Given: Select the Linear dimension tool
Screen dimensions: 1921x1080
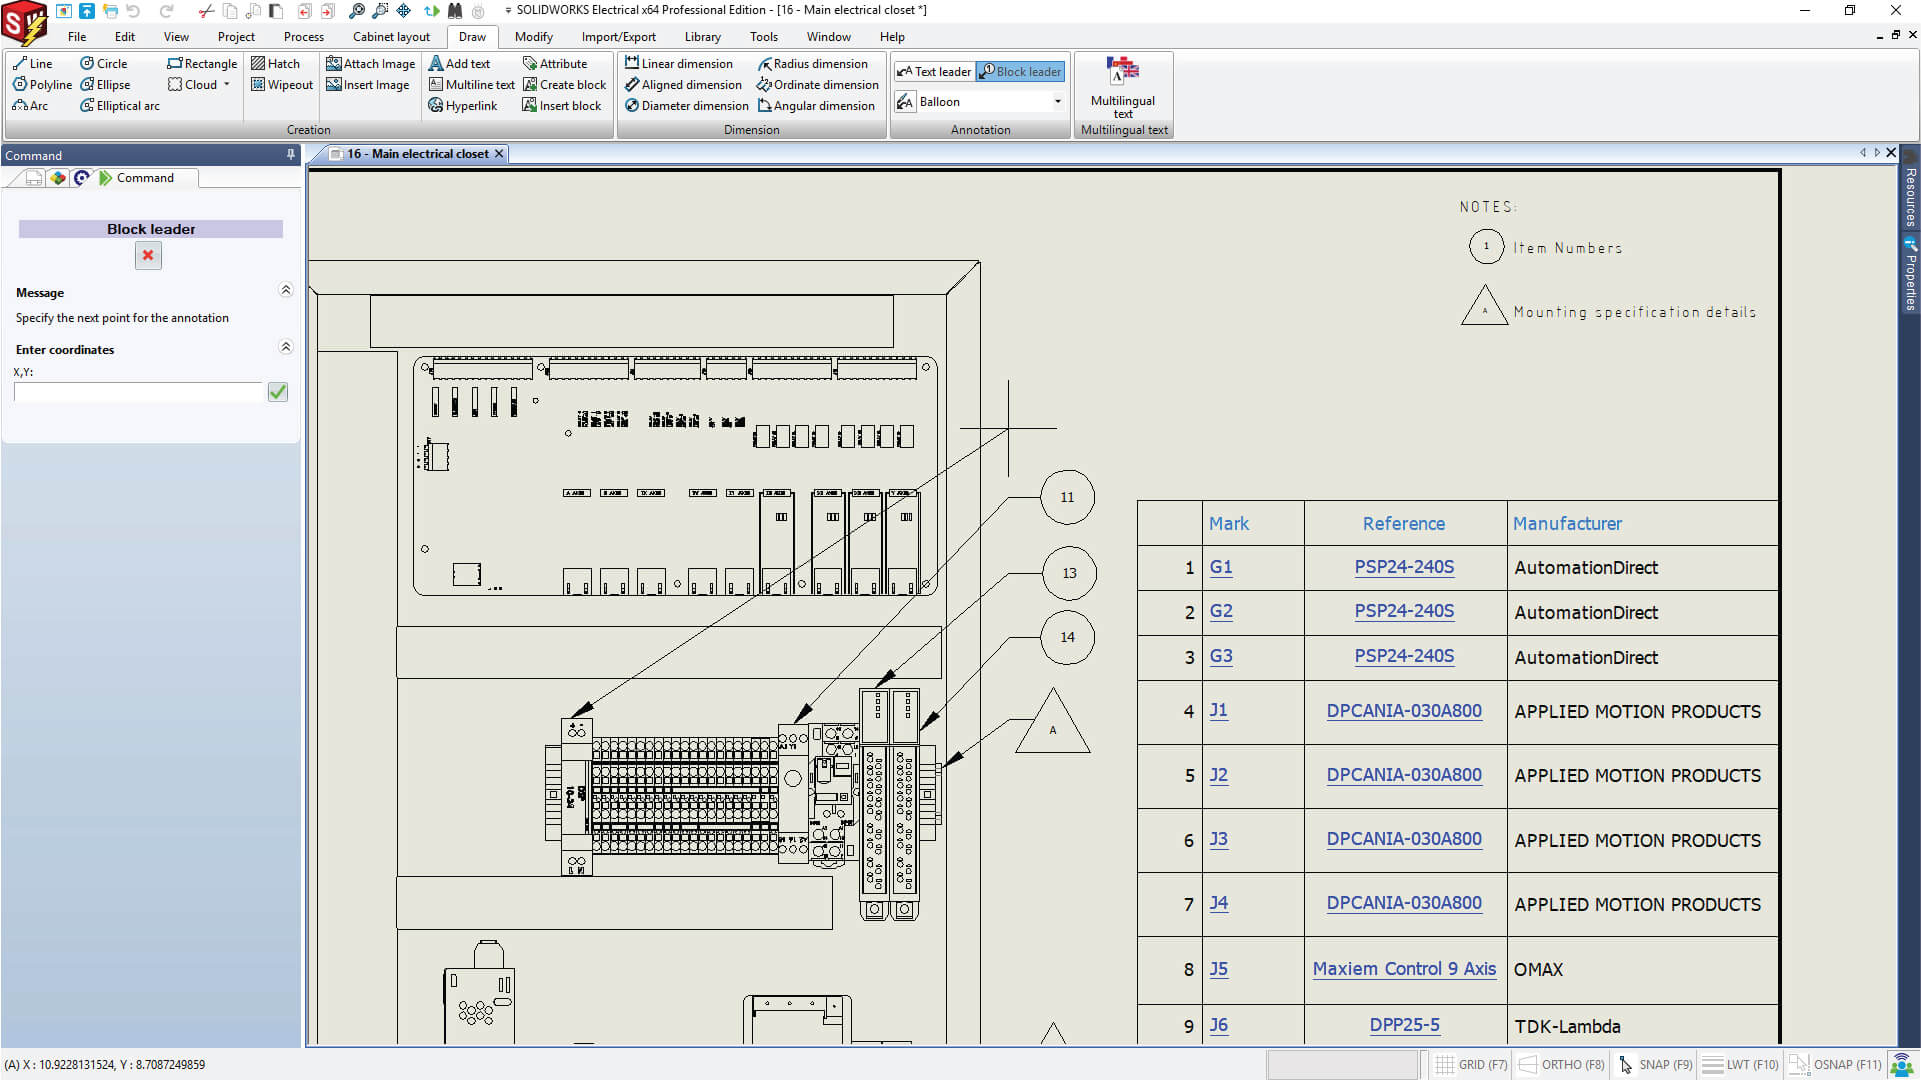Looking at the screenshot, I should tap(680, 63).
